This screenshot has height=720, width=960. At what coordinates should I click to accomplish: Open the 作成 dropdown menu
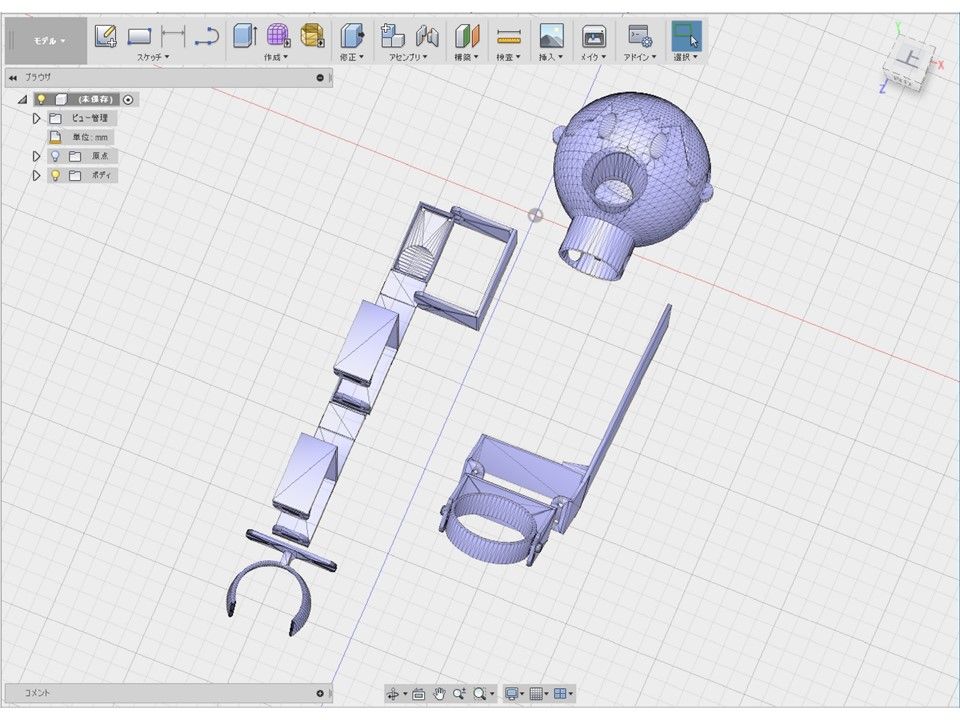[276, 57]
